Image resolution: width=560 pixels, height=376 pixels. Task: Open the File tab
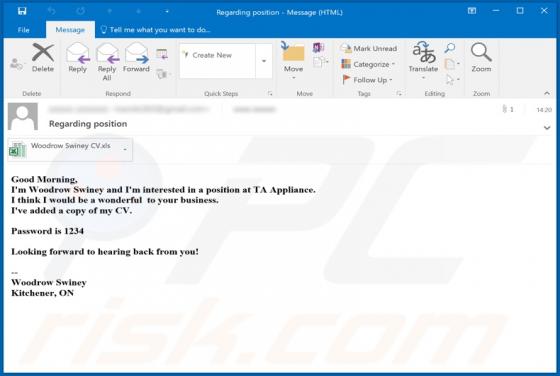point(24,30)
